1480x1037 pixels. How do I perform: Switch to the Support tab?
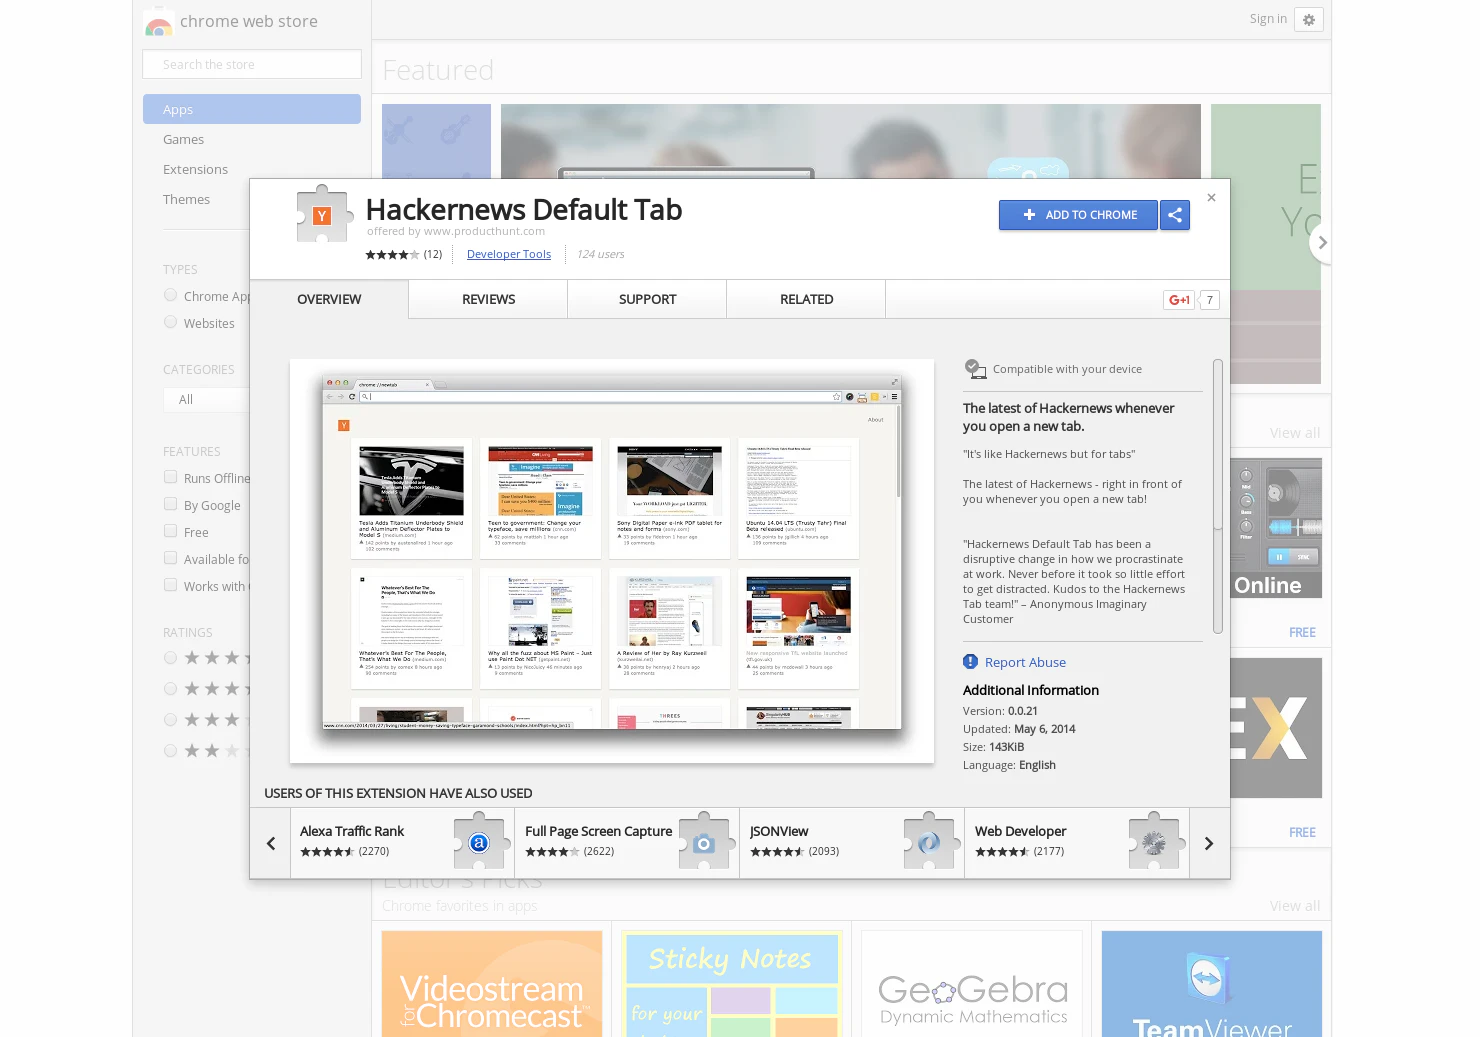pyautogui.click(x=647, y=299)
